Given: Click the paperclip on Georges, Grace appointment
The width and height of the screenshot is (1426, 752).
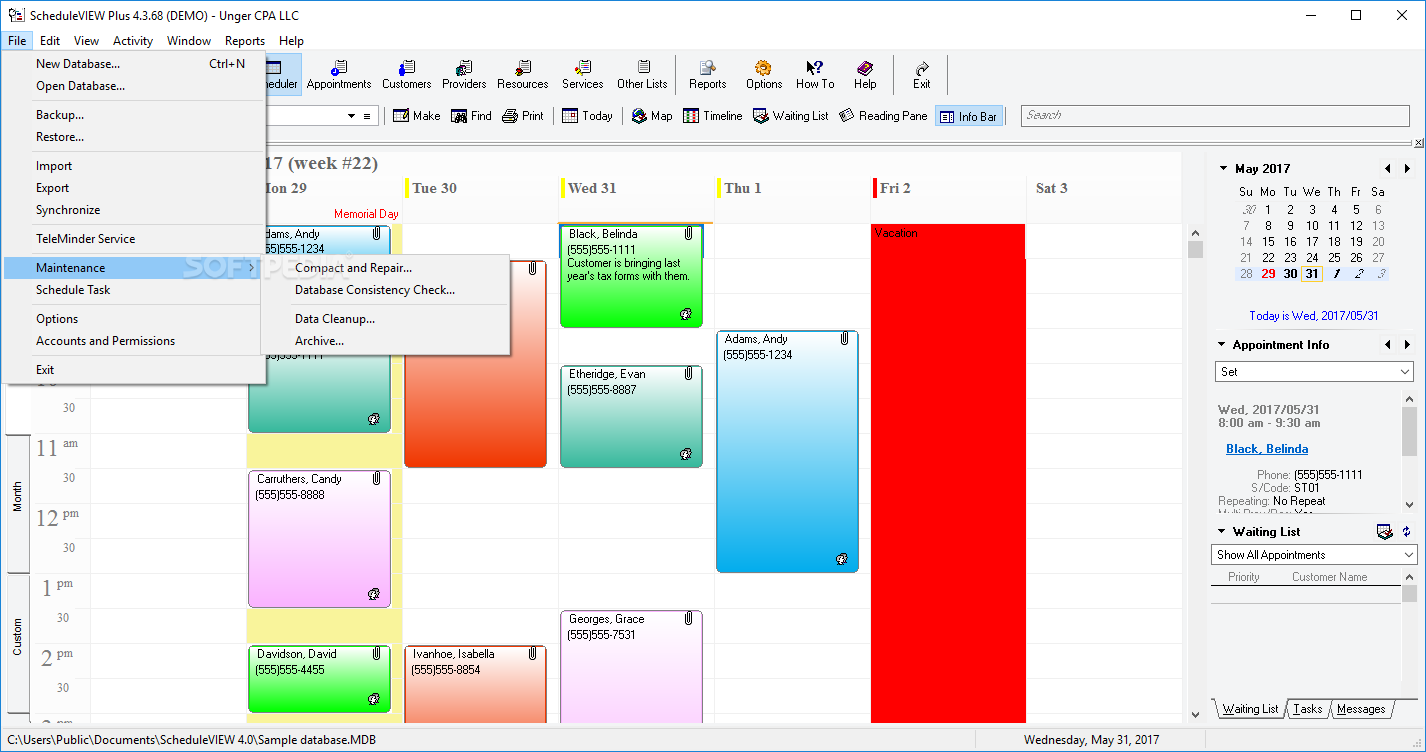Looking at the screenshot, I should (688, 619).
